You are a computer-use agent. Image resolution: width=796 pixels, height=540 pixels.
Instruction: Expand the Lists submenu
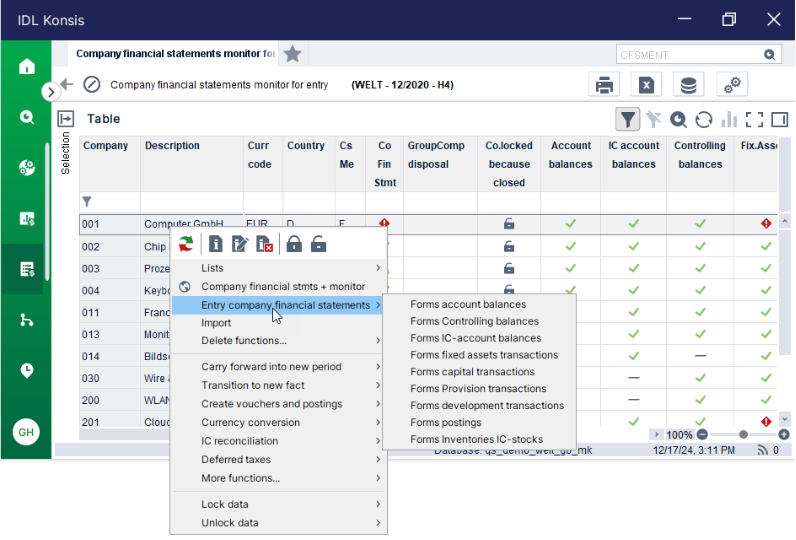[x=278, y=268]
